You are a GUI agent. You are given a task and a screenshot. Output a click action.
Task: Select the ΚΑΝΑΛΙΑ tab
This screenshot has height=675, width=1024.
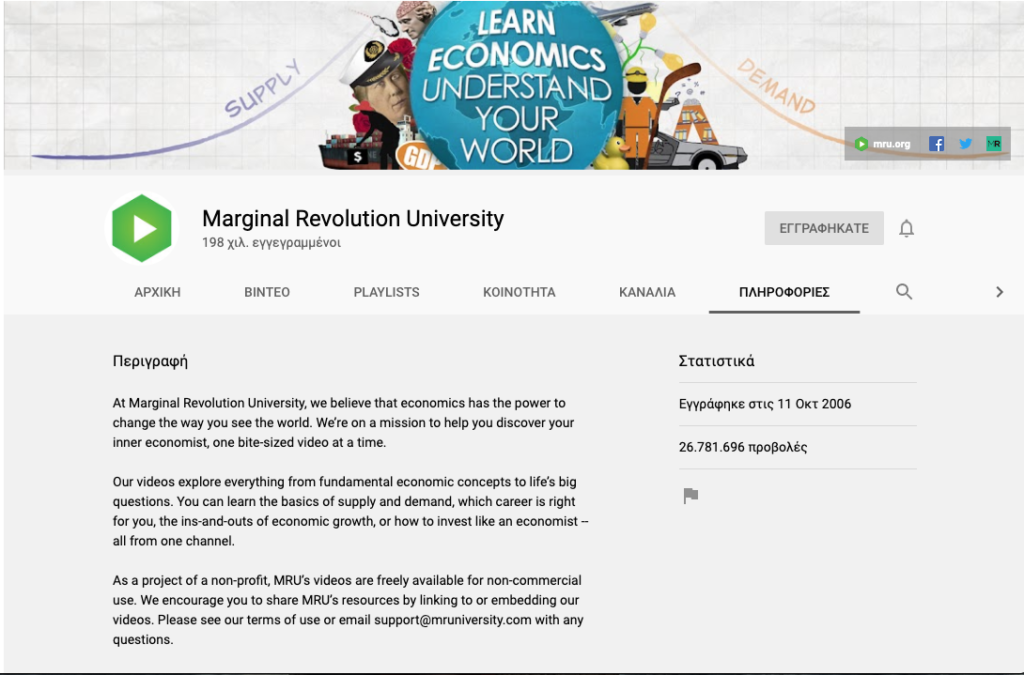(647, 292)
